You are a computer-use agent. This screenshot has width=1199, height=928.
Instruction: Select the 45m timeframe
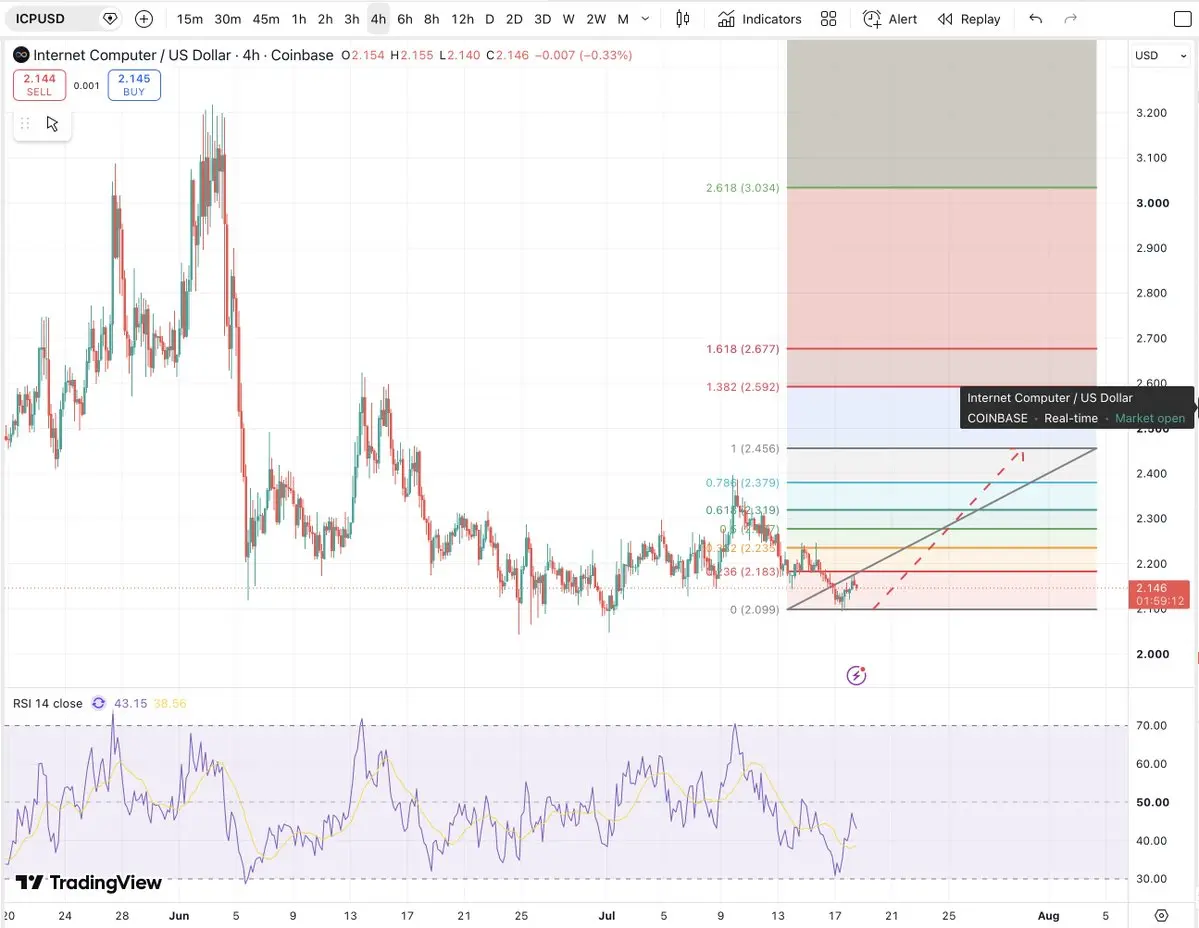pyautogui.click(x=265, y=19)
